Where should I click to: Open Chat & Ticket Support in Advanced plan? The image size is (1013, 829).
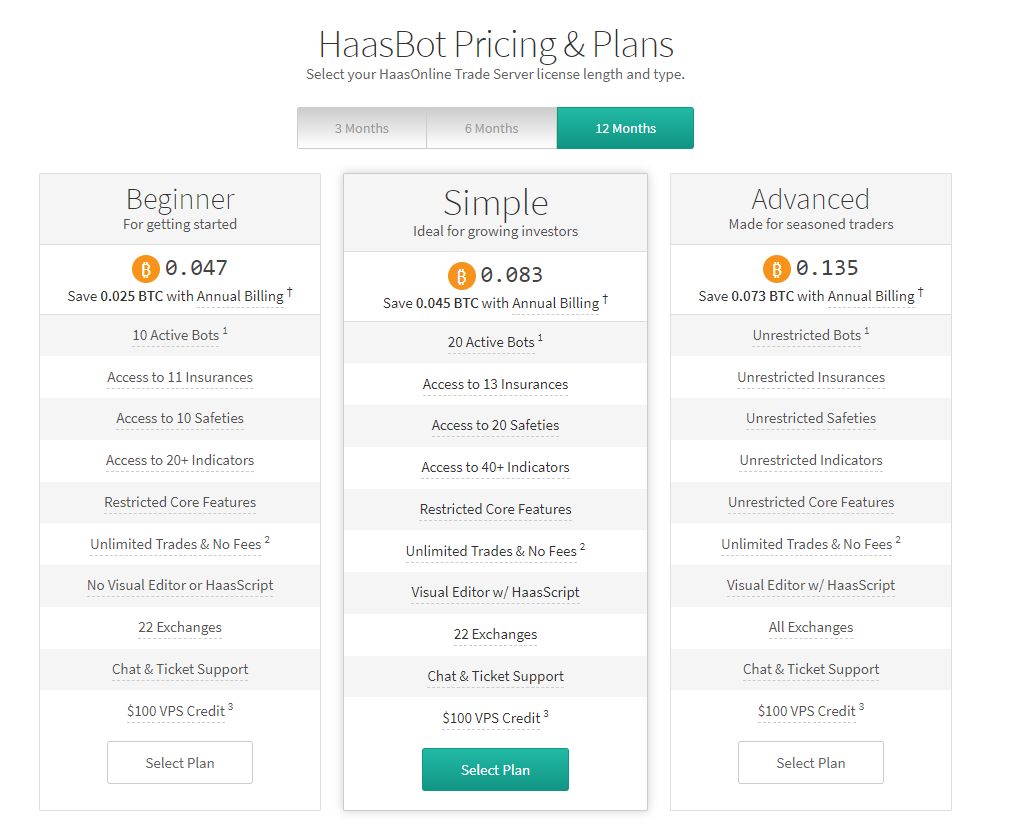811,669
